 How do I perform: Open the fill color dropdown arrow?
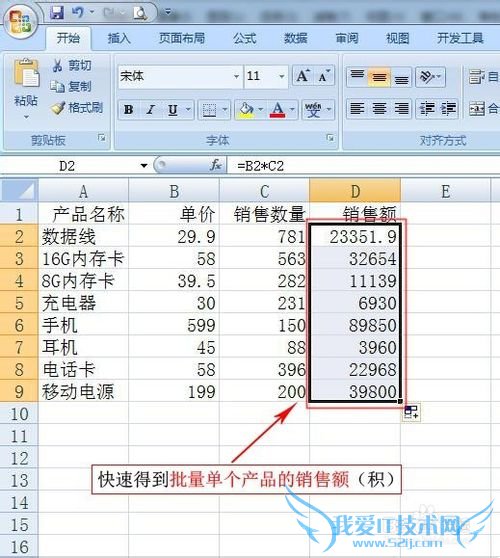[260, 109]
